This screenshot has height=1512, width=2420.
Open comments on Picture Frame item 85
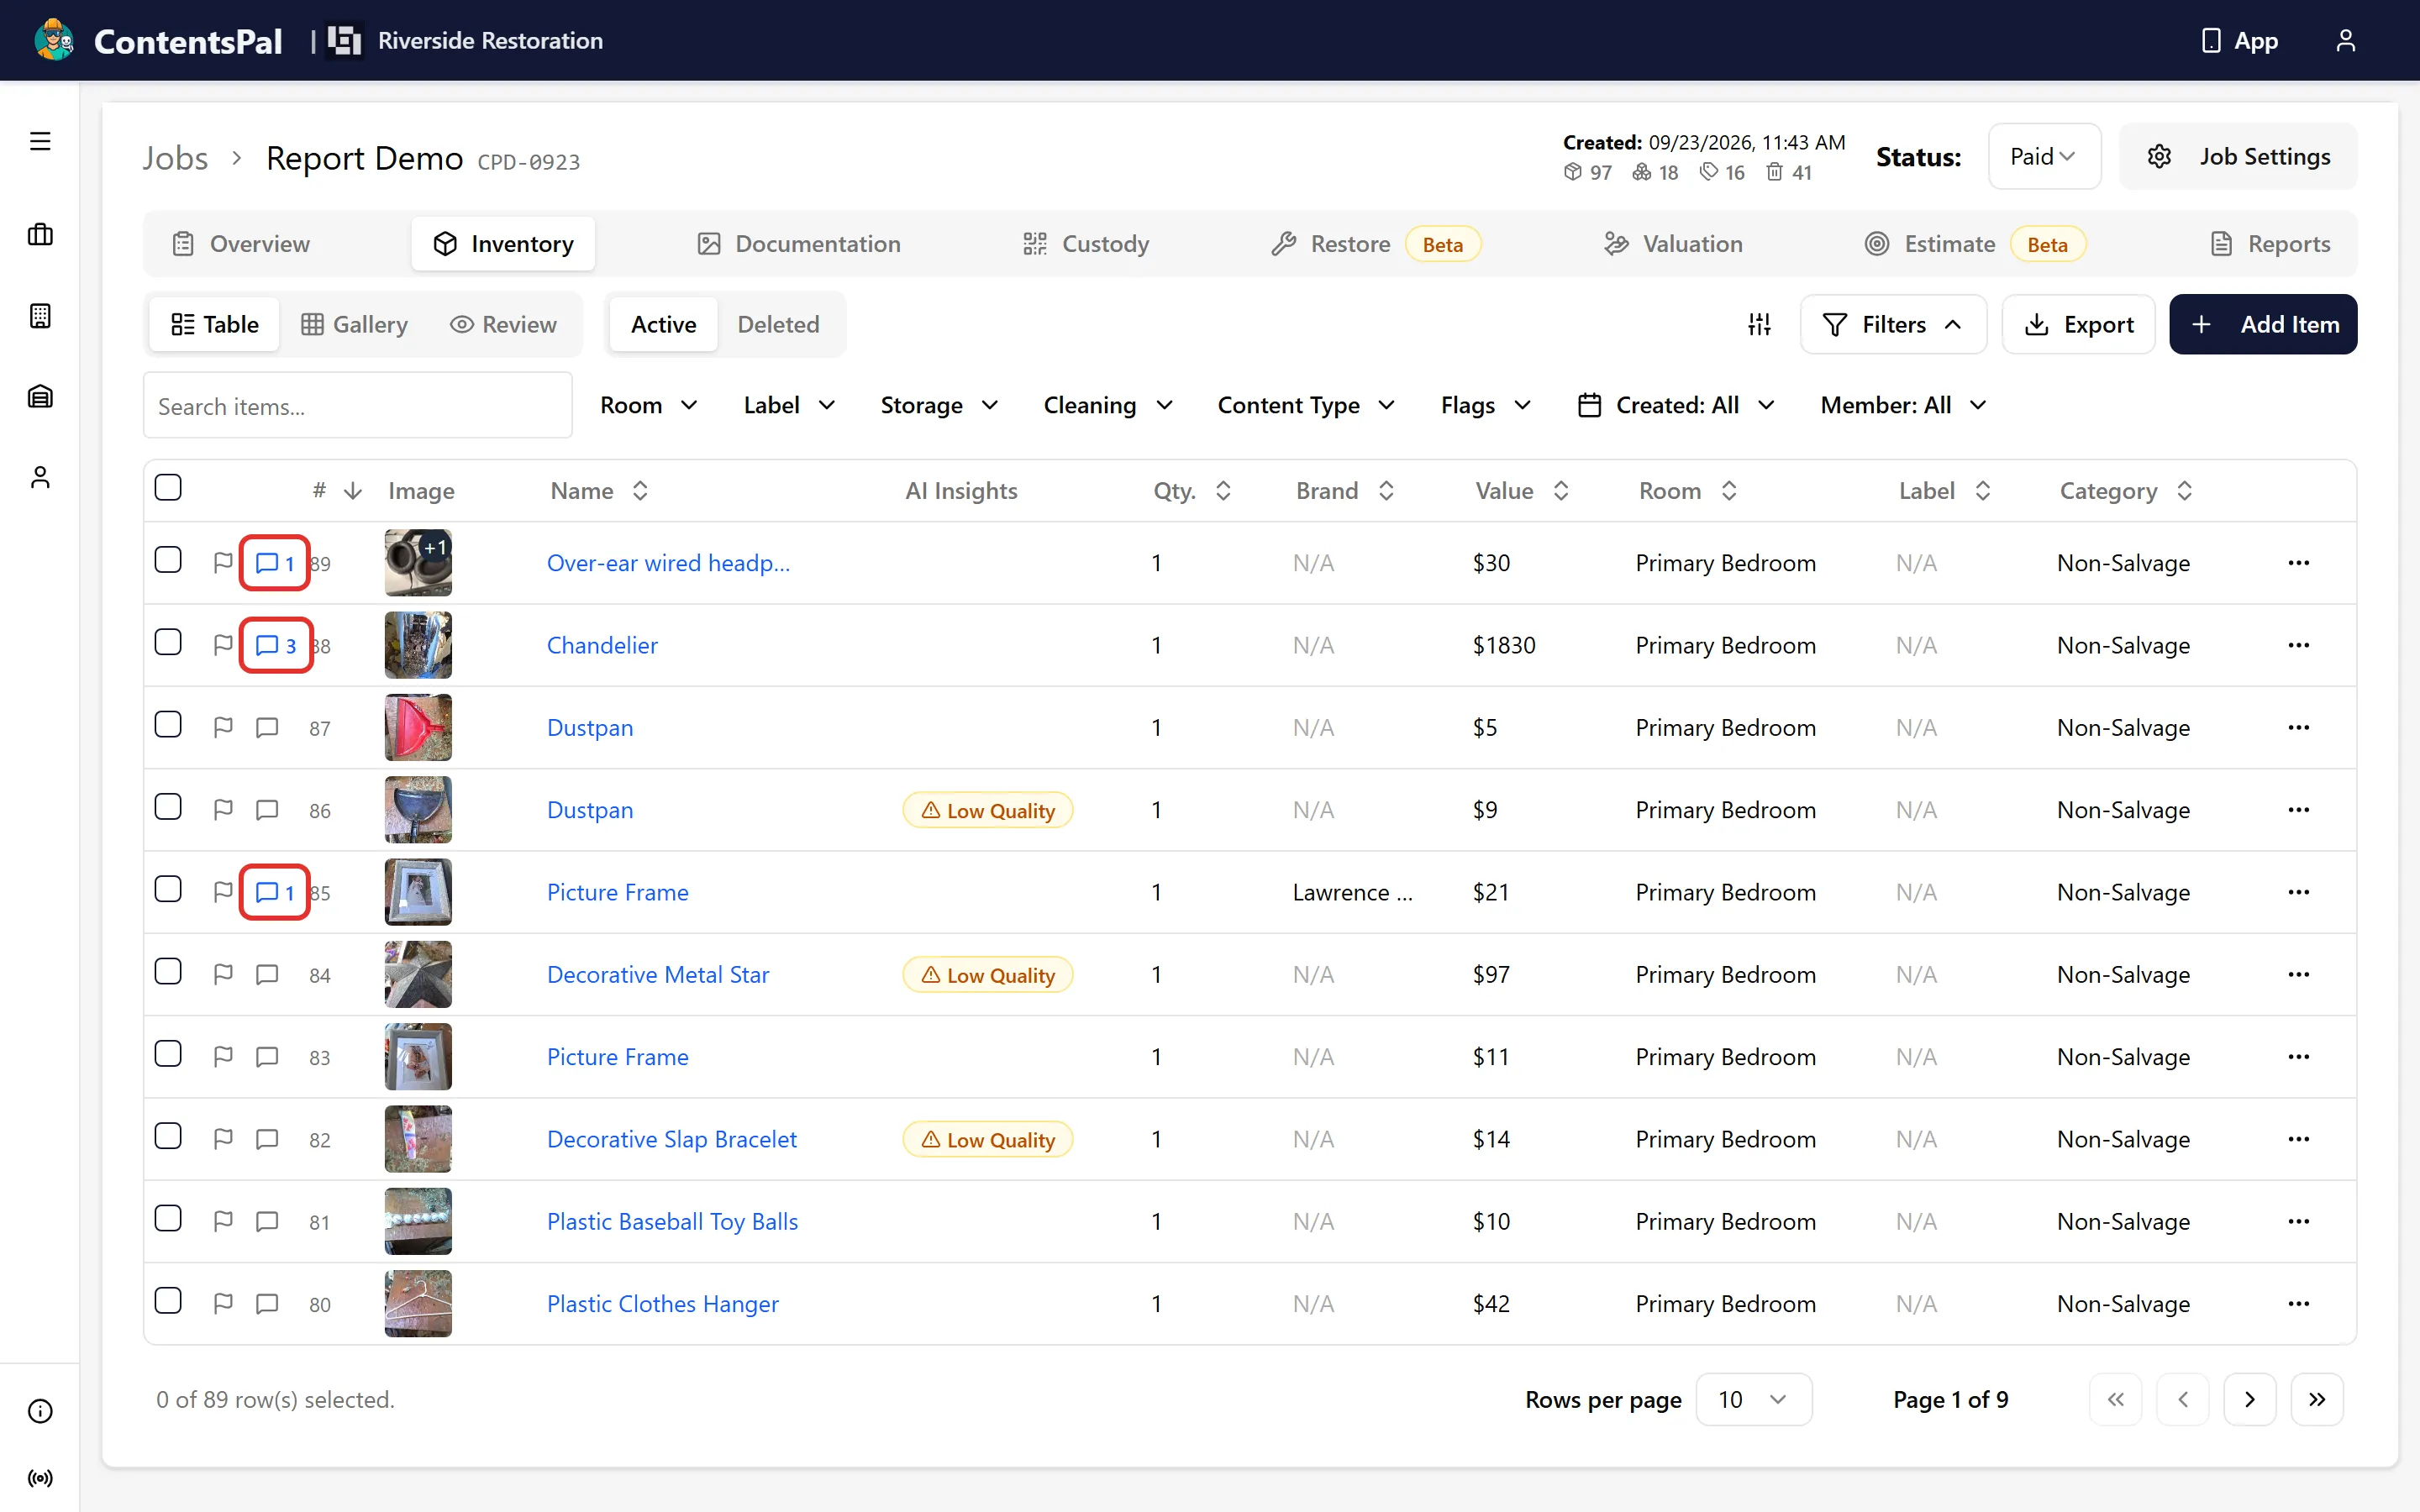[x=275, y=892]
